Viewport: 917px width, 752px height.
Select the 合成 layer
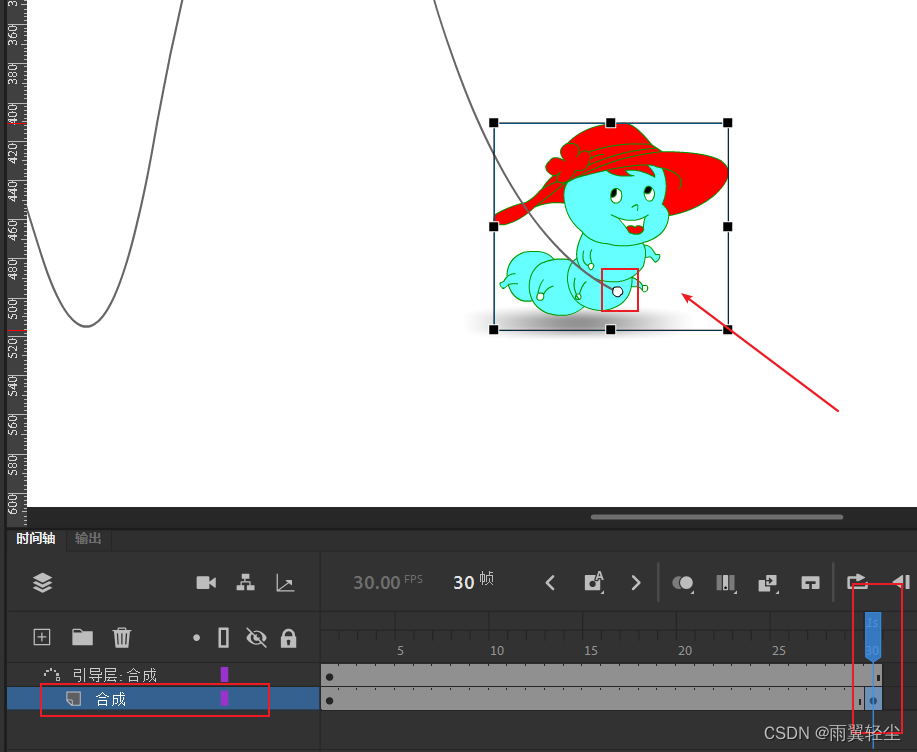tap(163, 699)
